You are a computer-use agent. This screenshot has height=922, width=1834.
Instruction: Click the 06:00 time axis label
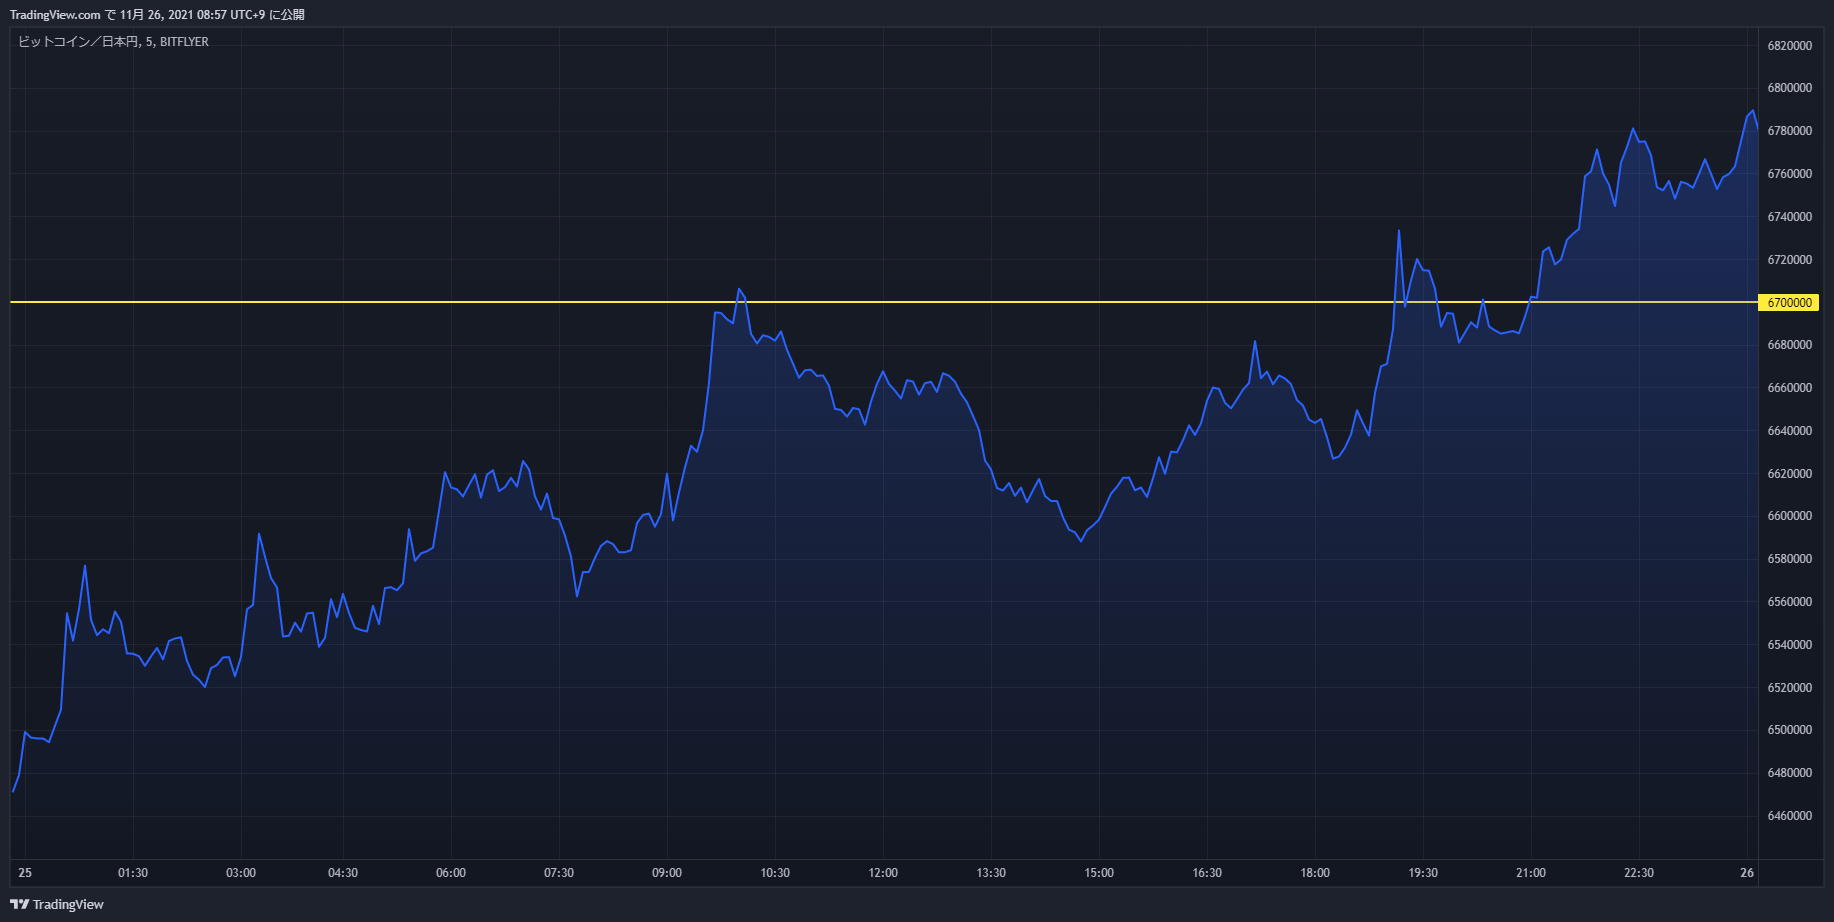451,873
